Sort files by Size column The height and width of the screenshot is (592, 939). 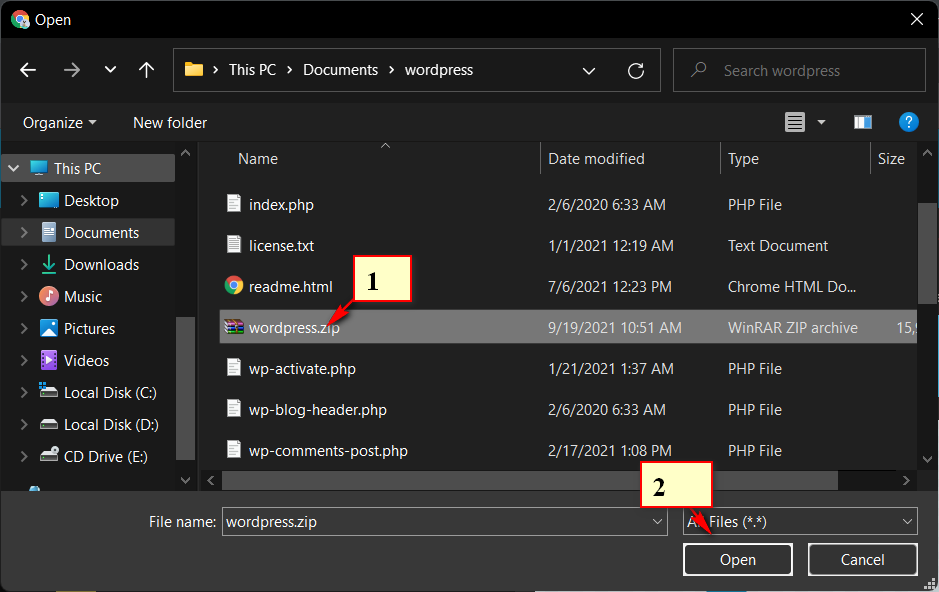[890, 159]
